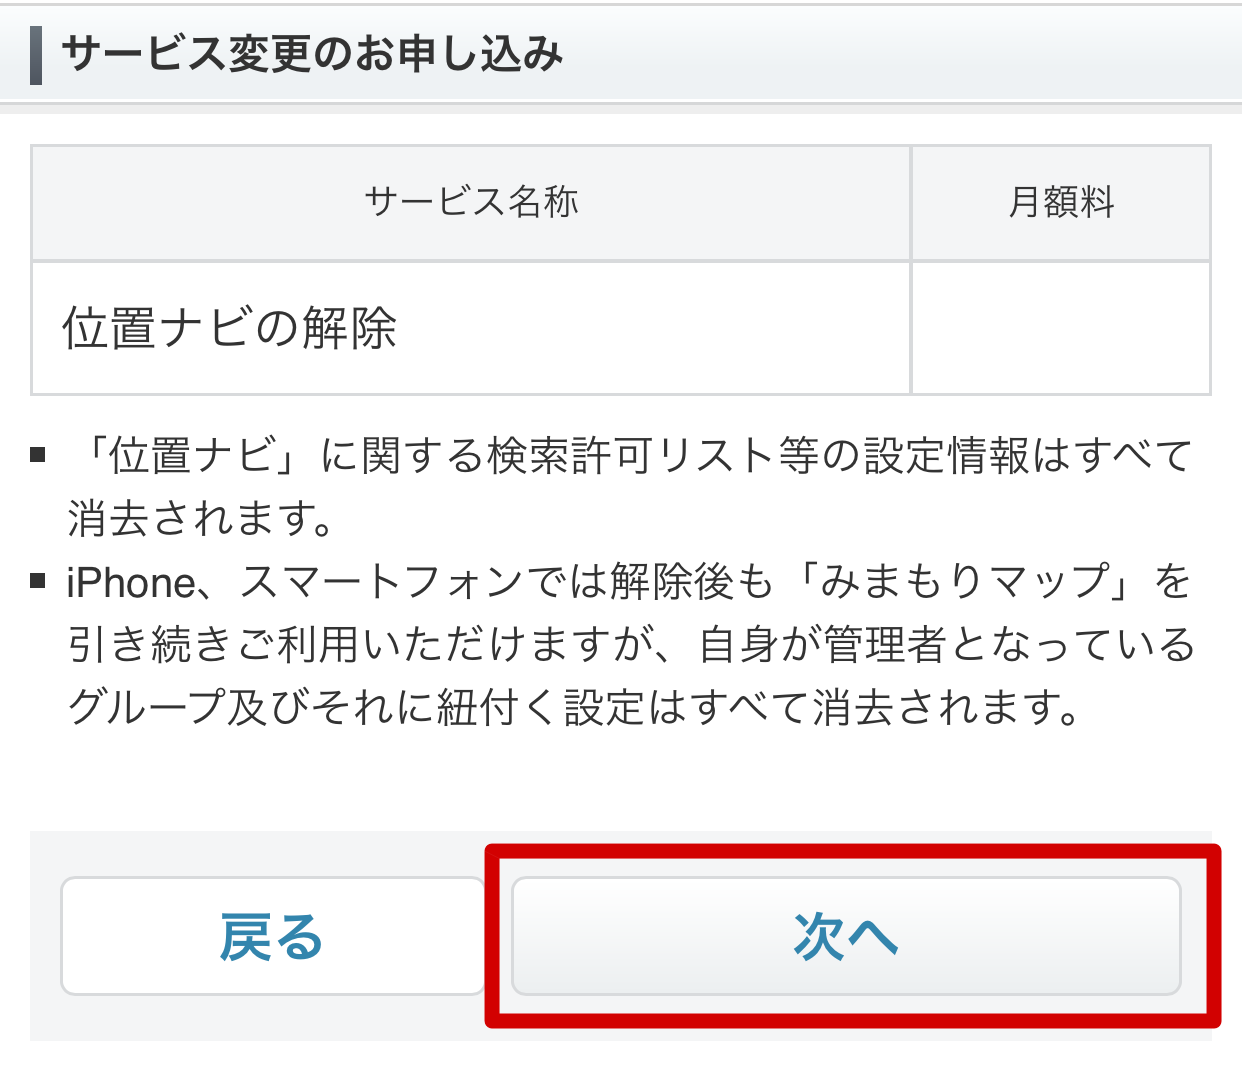Screen dimensions: 1242x1083
Task: Click the line starting with グループ及び
Action: coord(574,708)
